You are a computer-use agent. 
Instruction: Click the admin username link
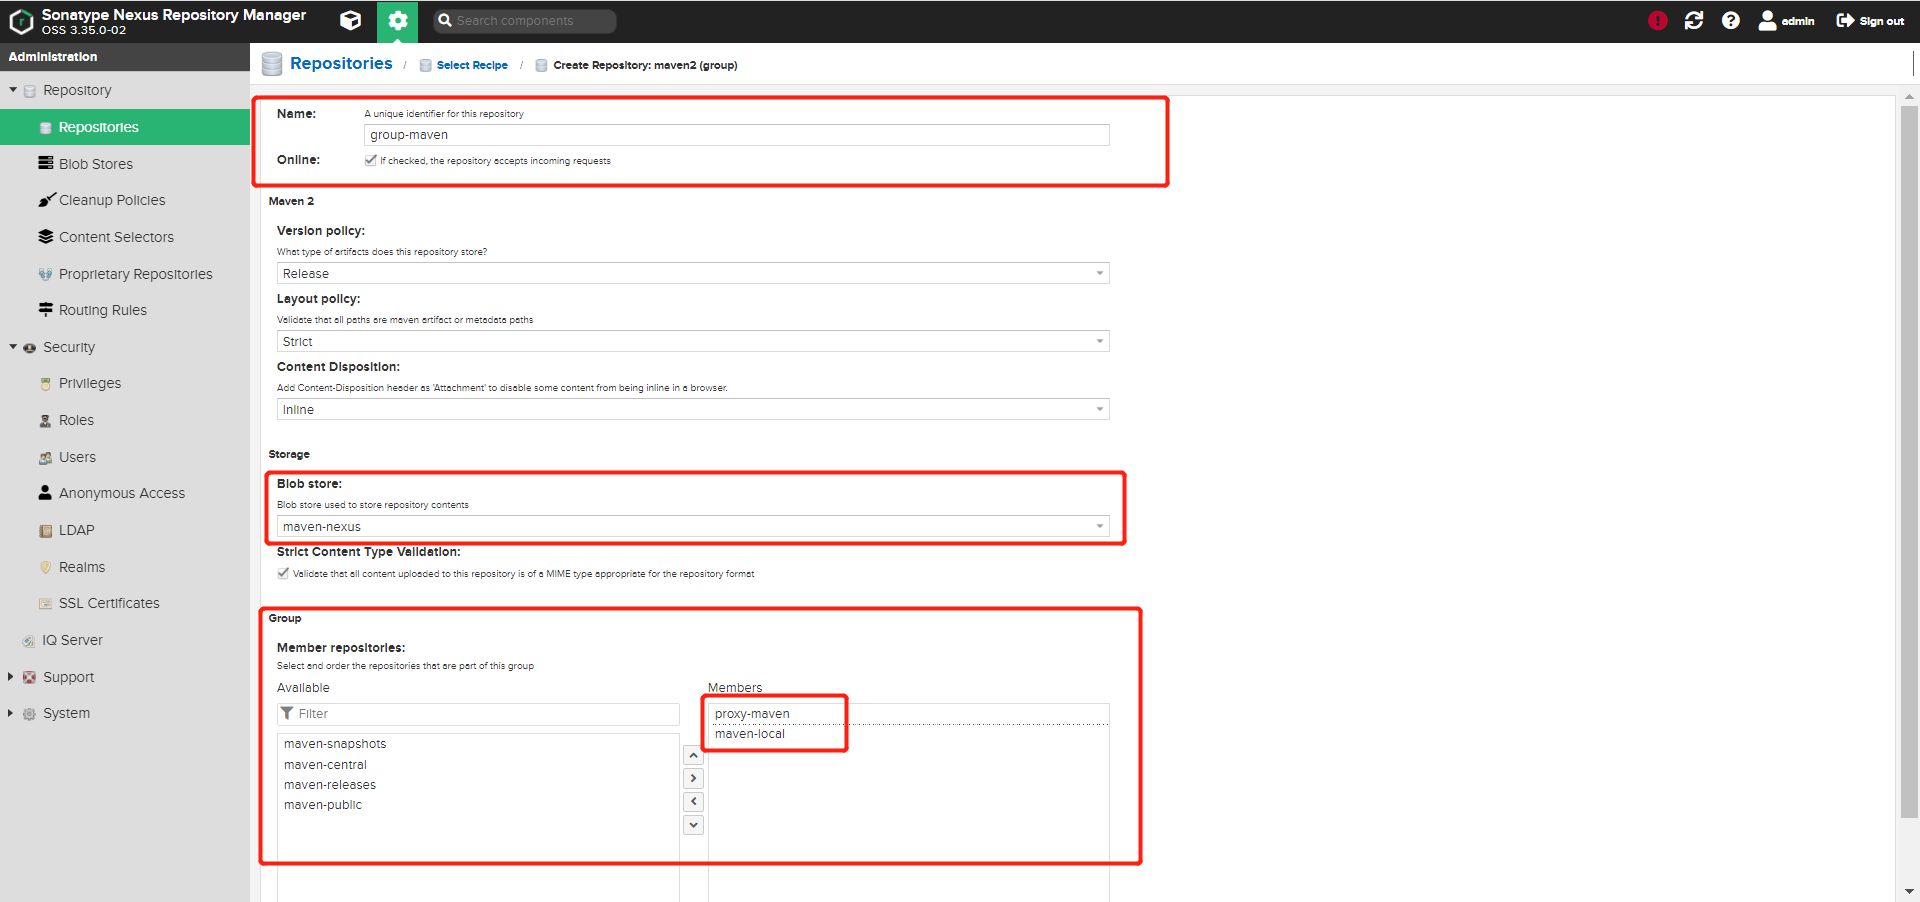[x=1798, y=21]
